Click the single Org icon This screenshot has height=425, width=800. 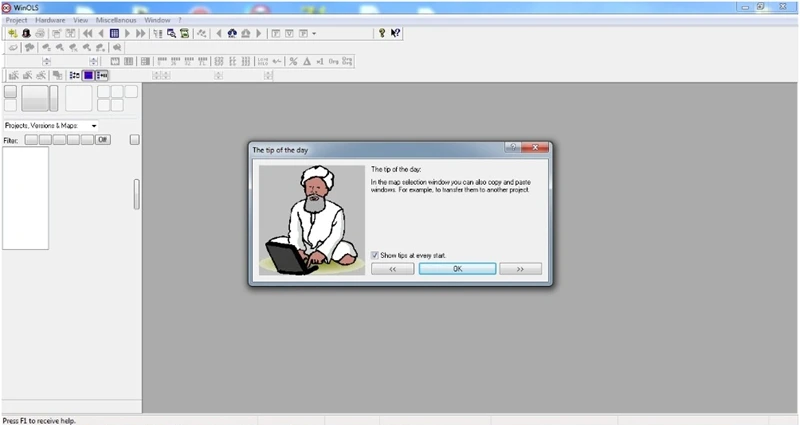(x=333, y=61)
